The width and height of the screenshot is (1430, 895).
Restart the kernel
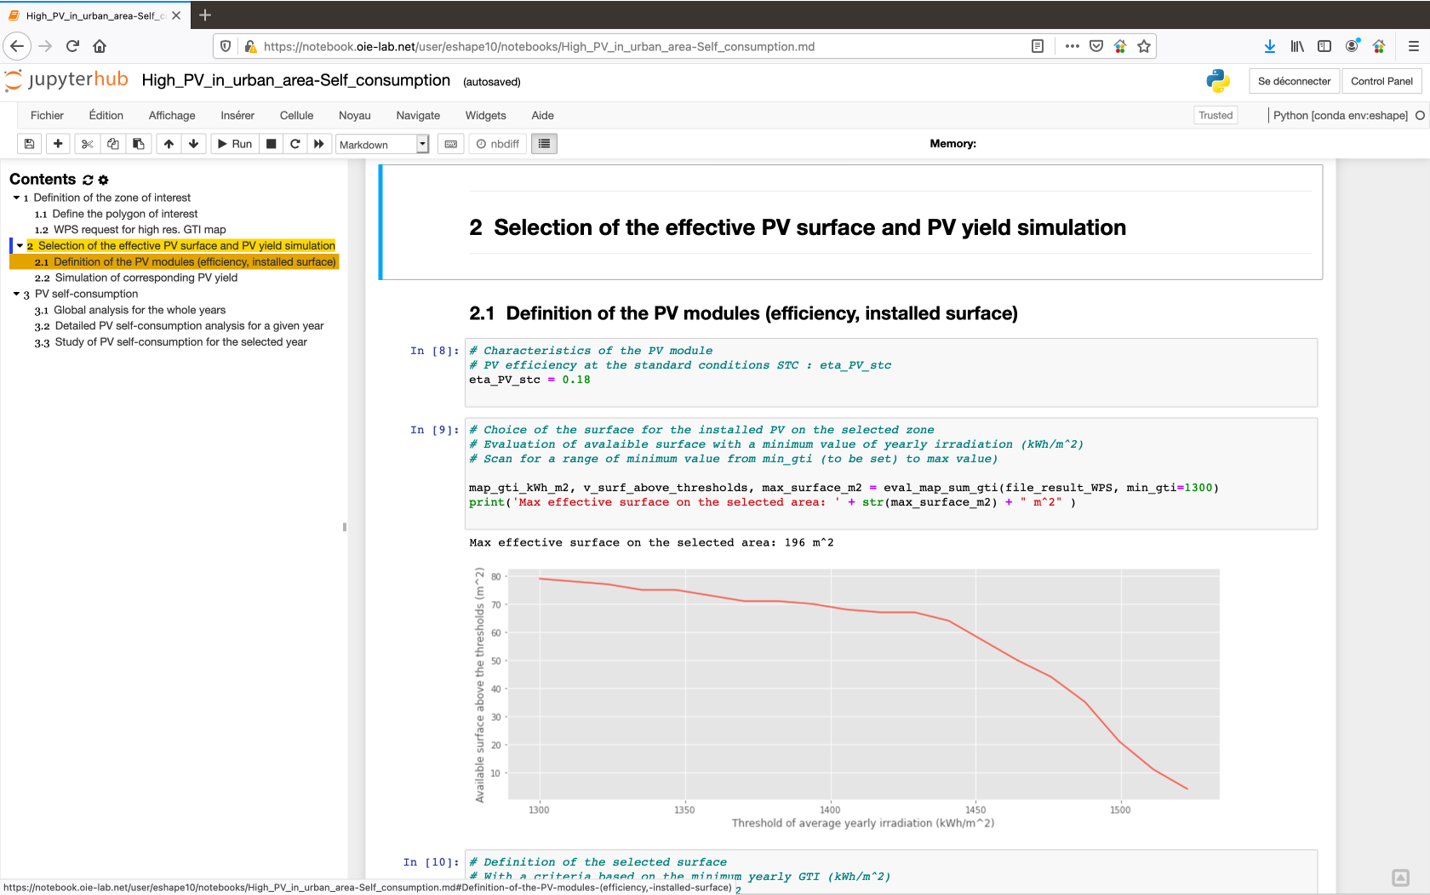point(292,143)
